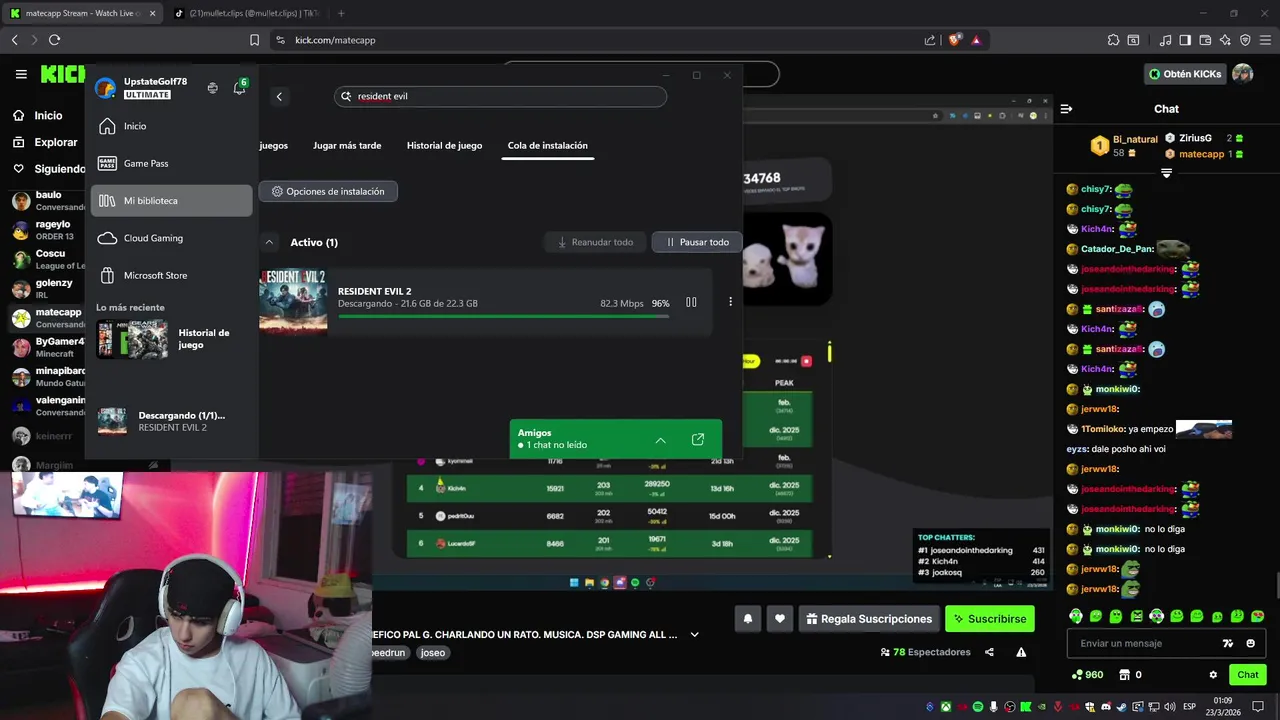Click Pausar todo button

click(697, 242)
